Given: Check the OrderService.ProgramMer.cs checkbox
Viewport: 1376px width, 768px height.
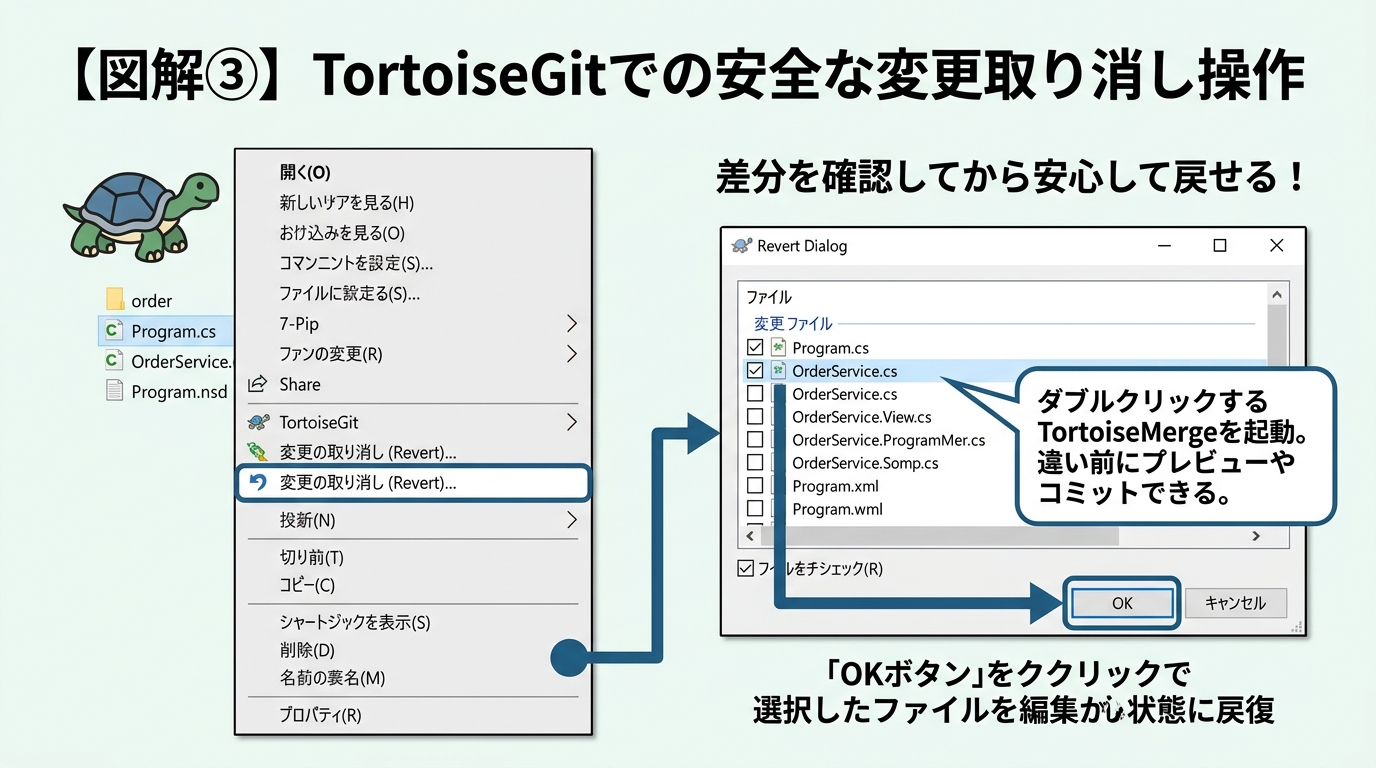Looking at the screenshot, I should click(x=755, y=440).
